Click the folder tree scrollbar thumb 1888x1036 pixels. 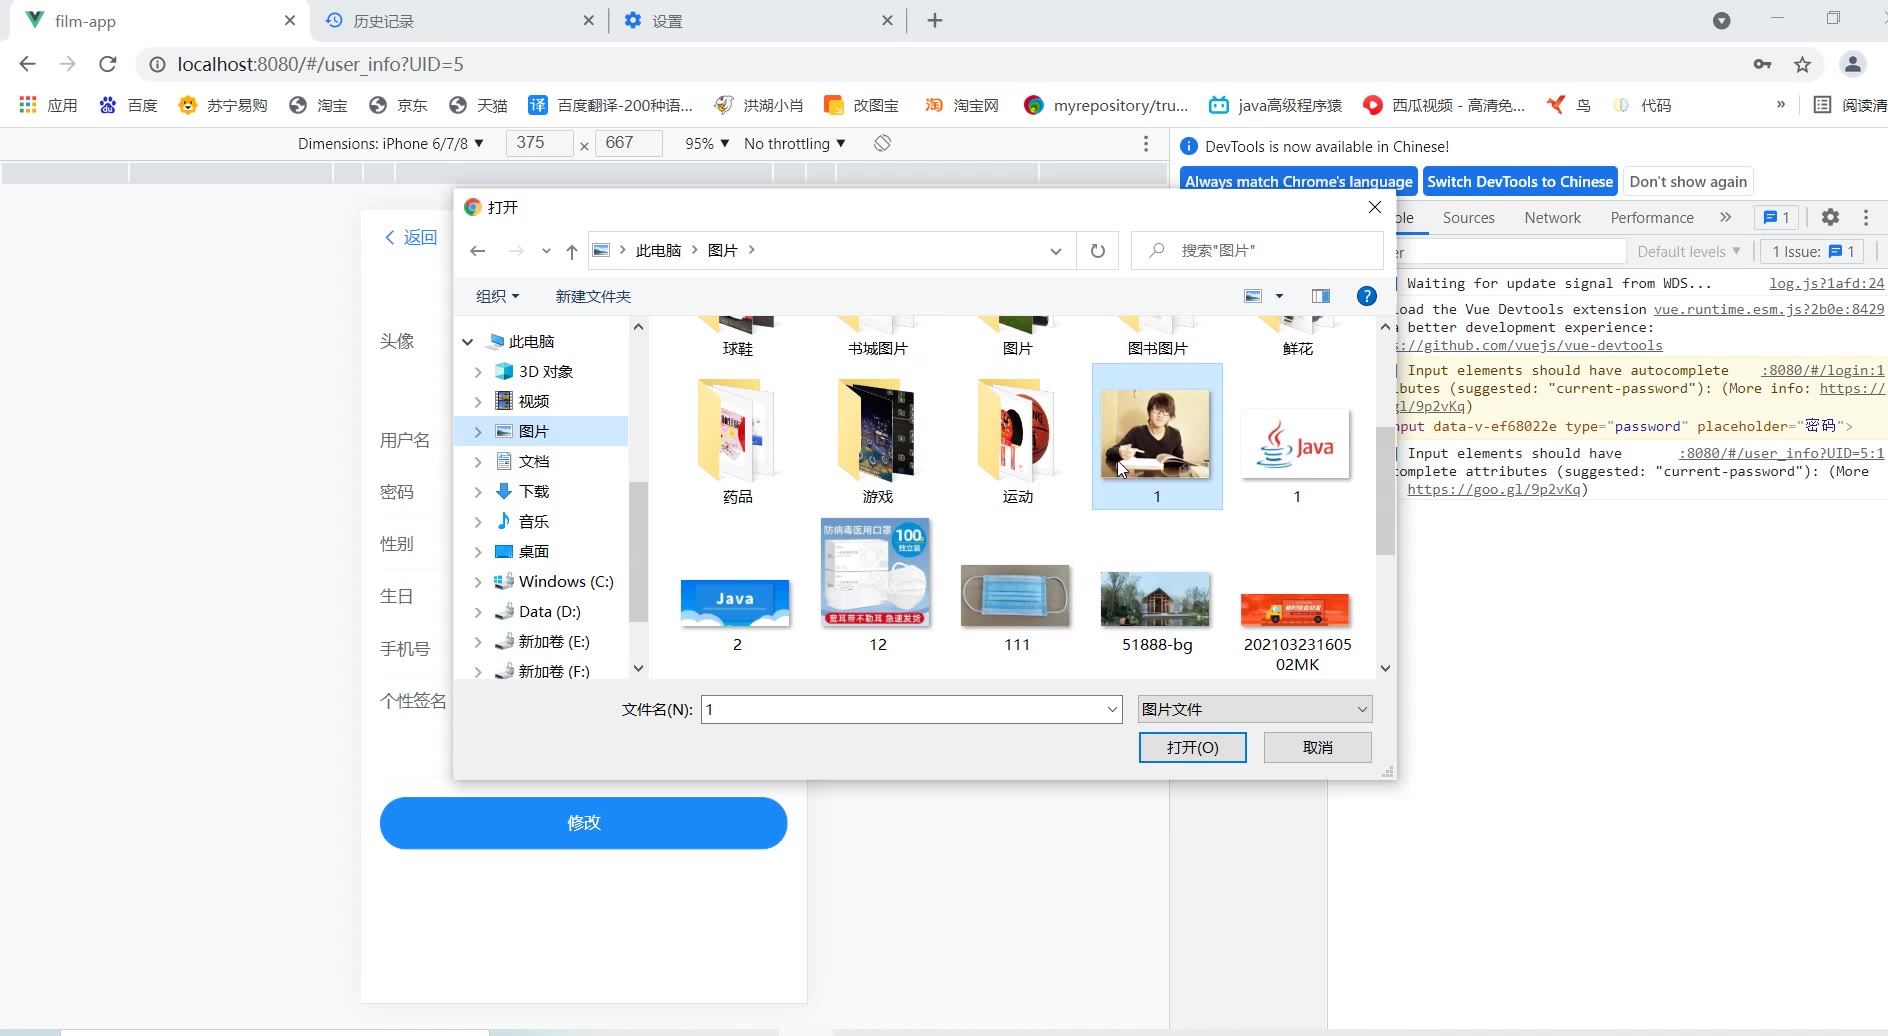coord(638,552)
